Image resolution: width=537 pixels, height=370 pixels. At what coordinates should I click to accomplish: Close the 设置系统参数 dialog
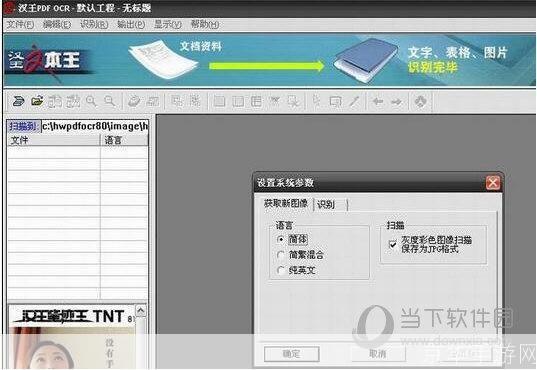(x=493, y=183)
